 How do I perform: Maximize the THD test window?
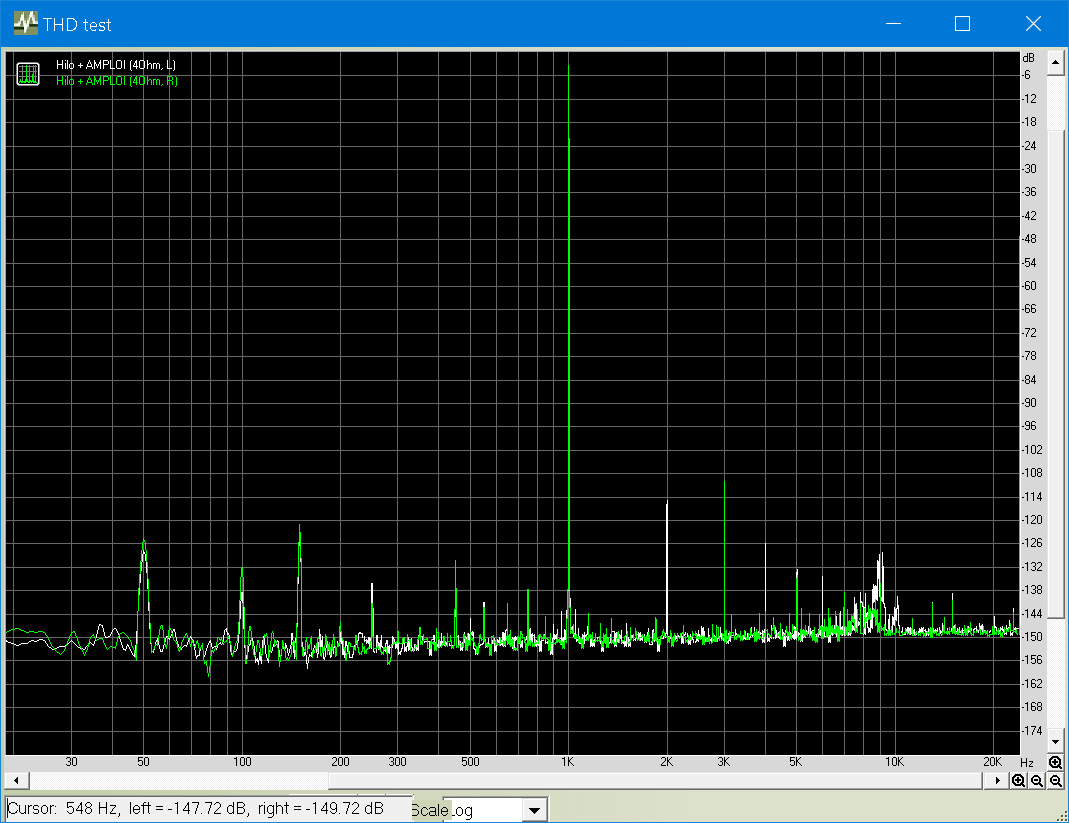(962, 24)
